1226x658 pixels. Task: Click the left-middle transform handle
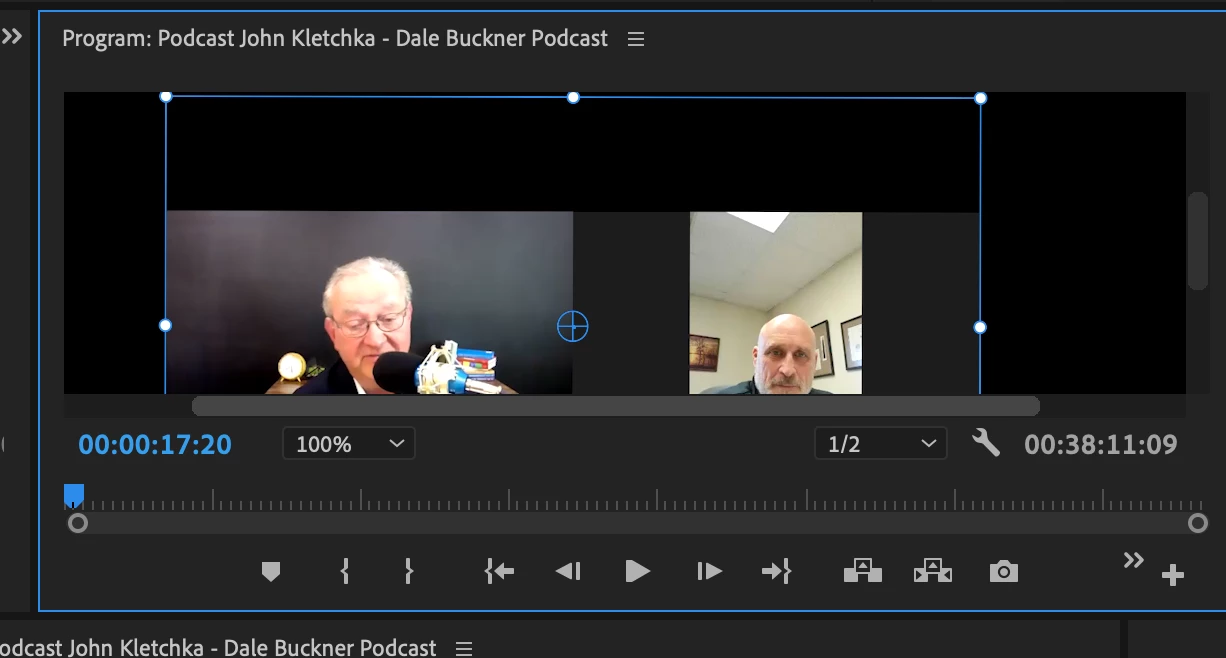click(x=166, y=325)
